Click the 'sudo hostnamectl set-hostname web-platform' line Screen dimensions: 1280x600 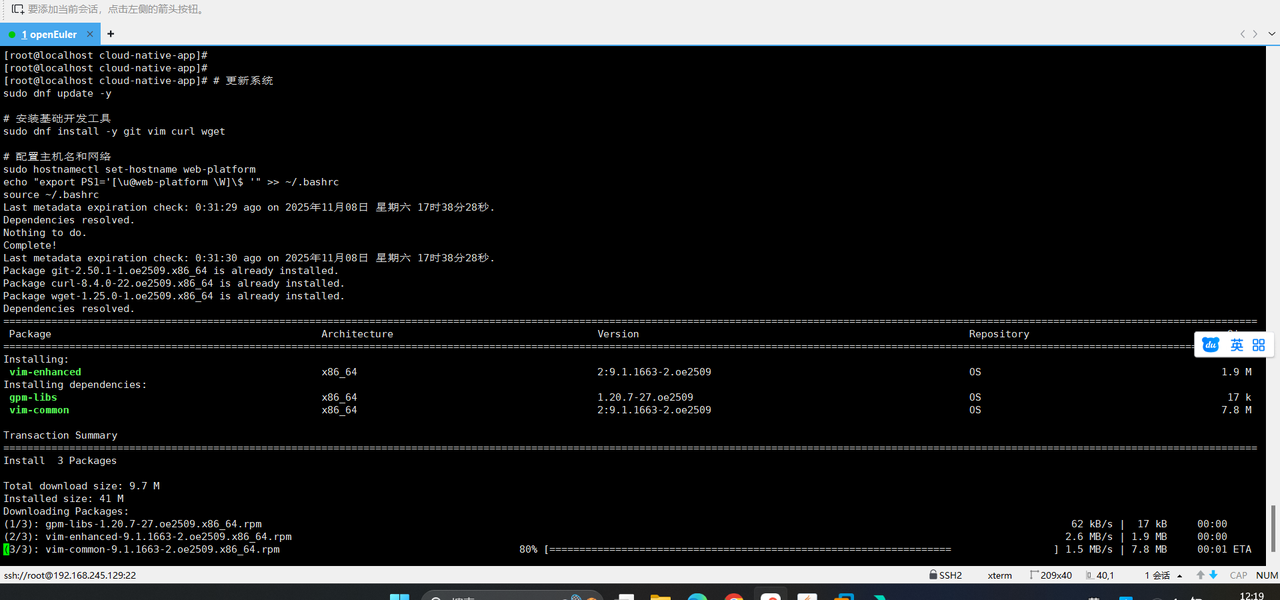[x=129, y=169]
